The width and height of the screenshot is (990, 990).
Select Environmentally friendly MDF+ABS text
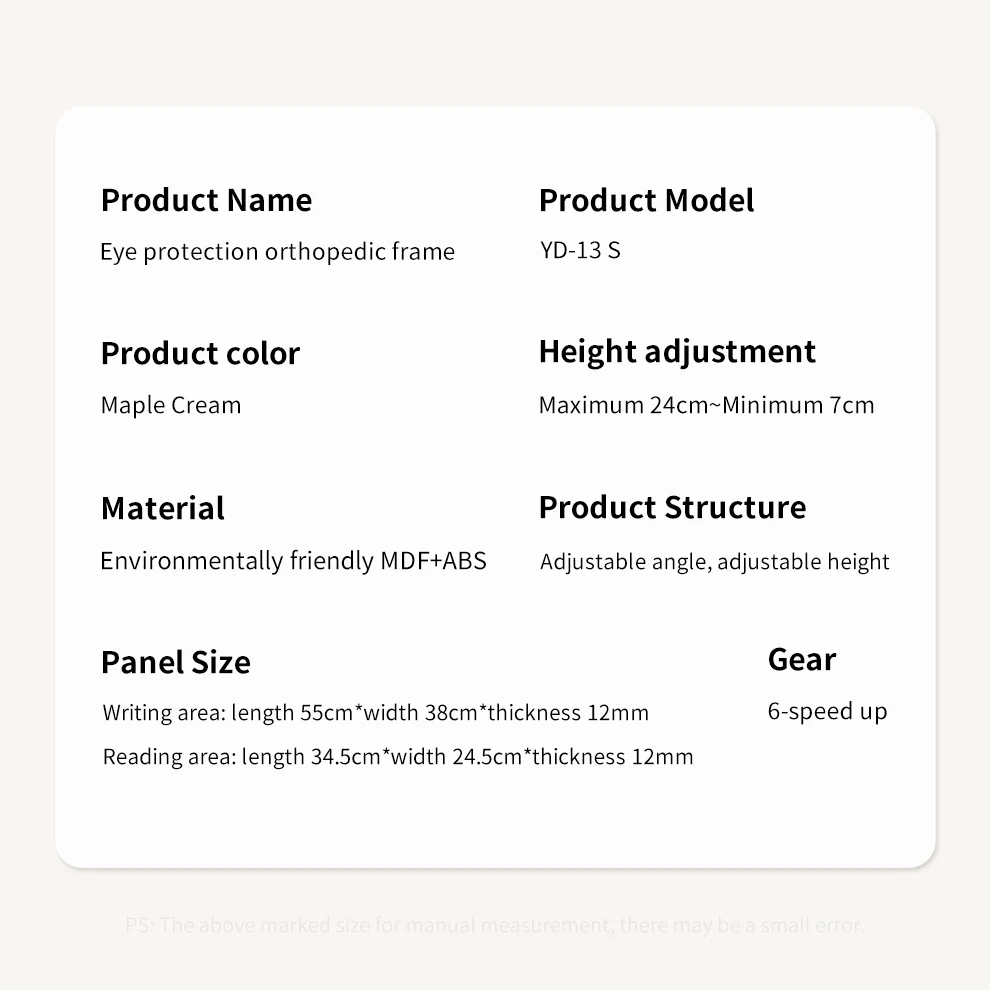(294, 561)
